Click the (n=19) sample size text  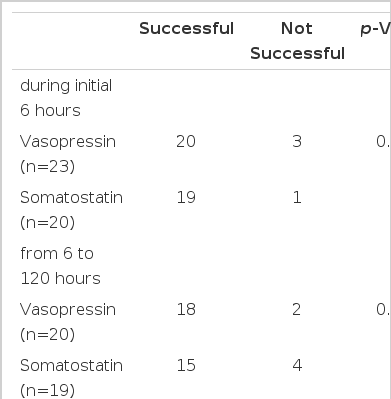point(47,391)
